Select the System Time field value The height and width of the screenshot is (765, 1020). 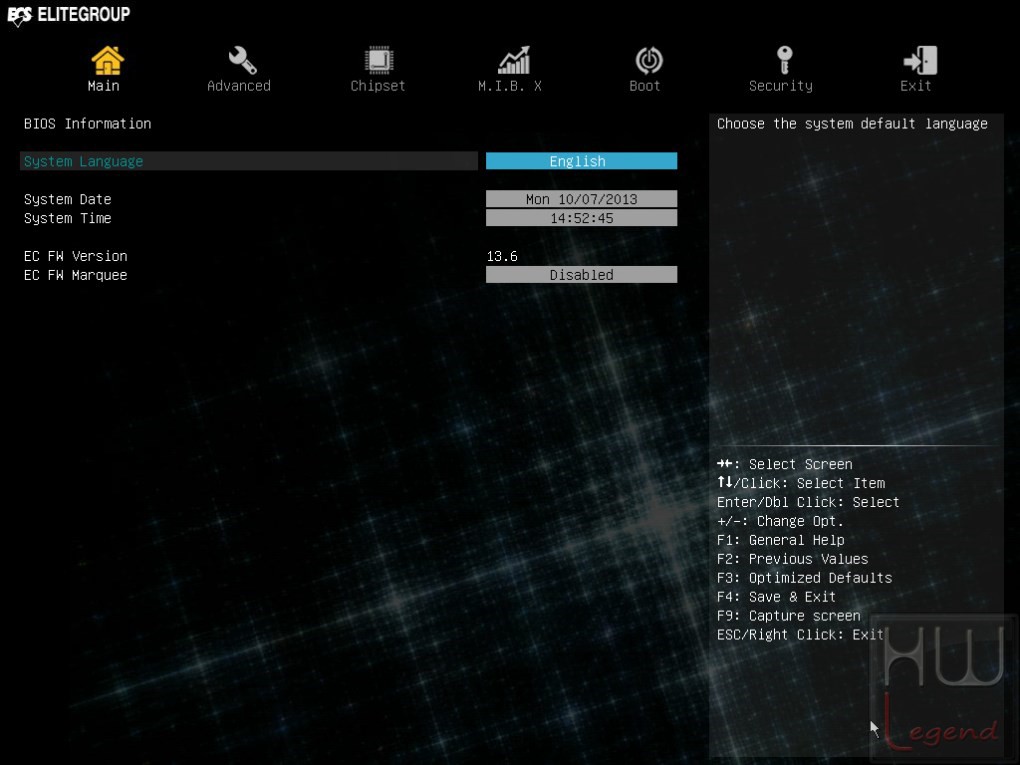tap(582, 218)
